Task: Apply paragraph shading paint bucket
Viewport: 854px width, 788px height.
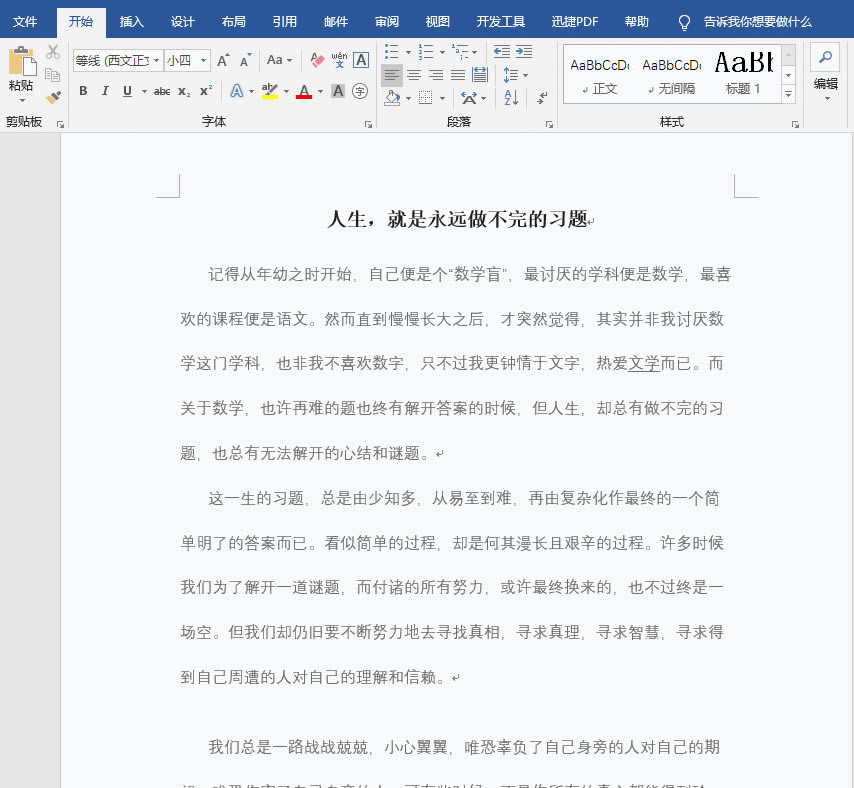Action: (x=392, y=98)
